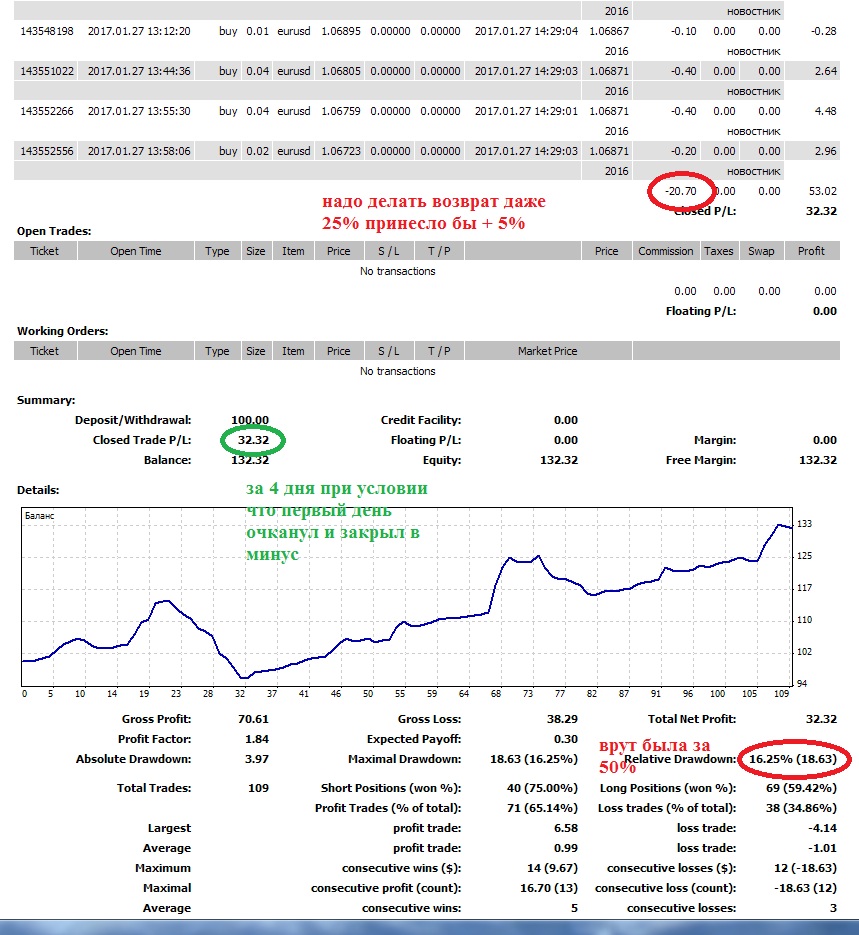
Task: Click Expected Payoff value 0.30
Action: pyautogui.click(x=566, y=739)
